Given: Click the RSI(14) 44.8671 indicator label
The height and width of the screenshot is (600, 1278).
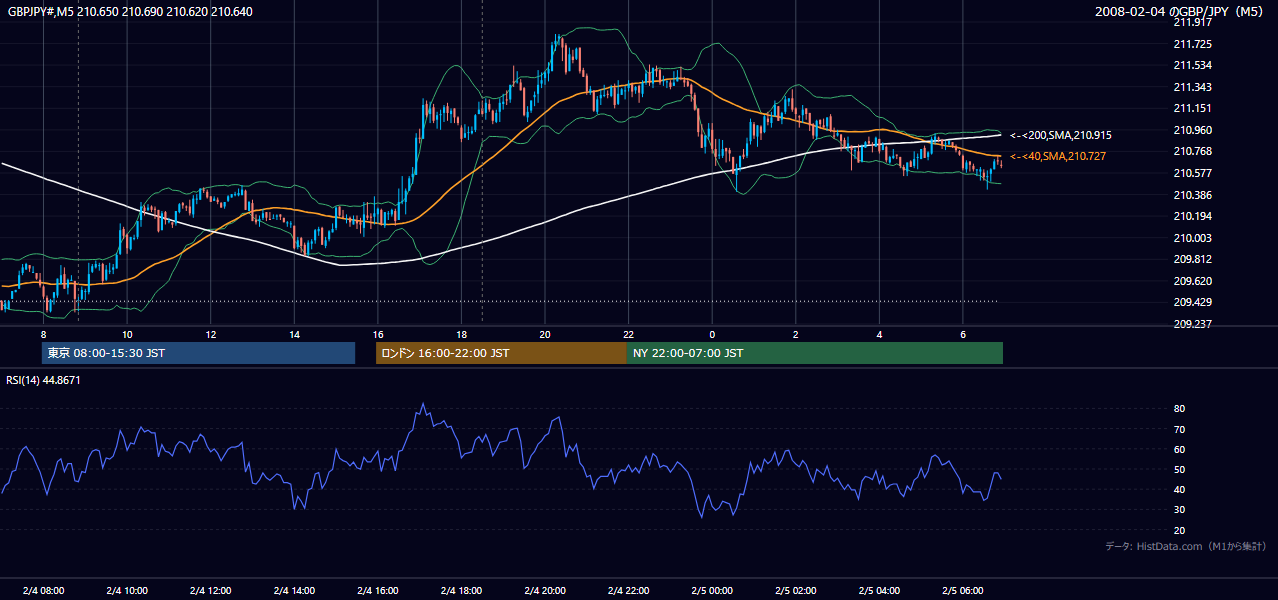Looking at the screenshot, I should click(x=44, y=380).
